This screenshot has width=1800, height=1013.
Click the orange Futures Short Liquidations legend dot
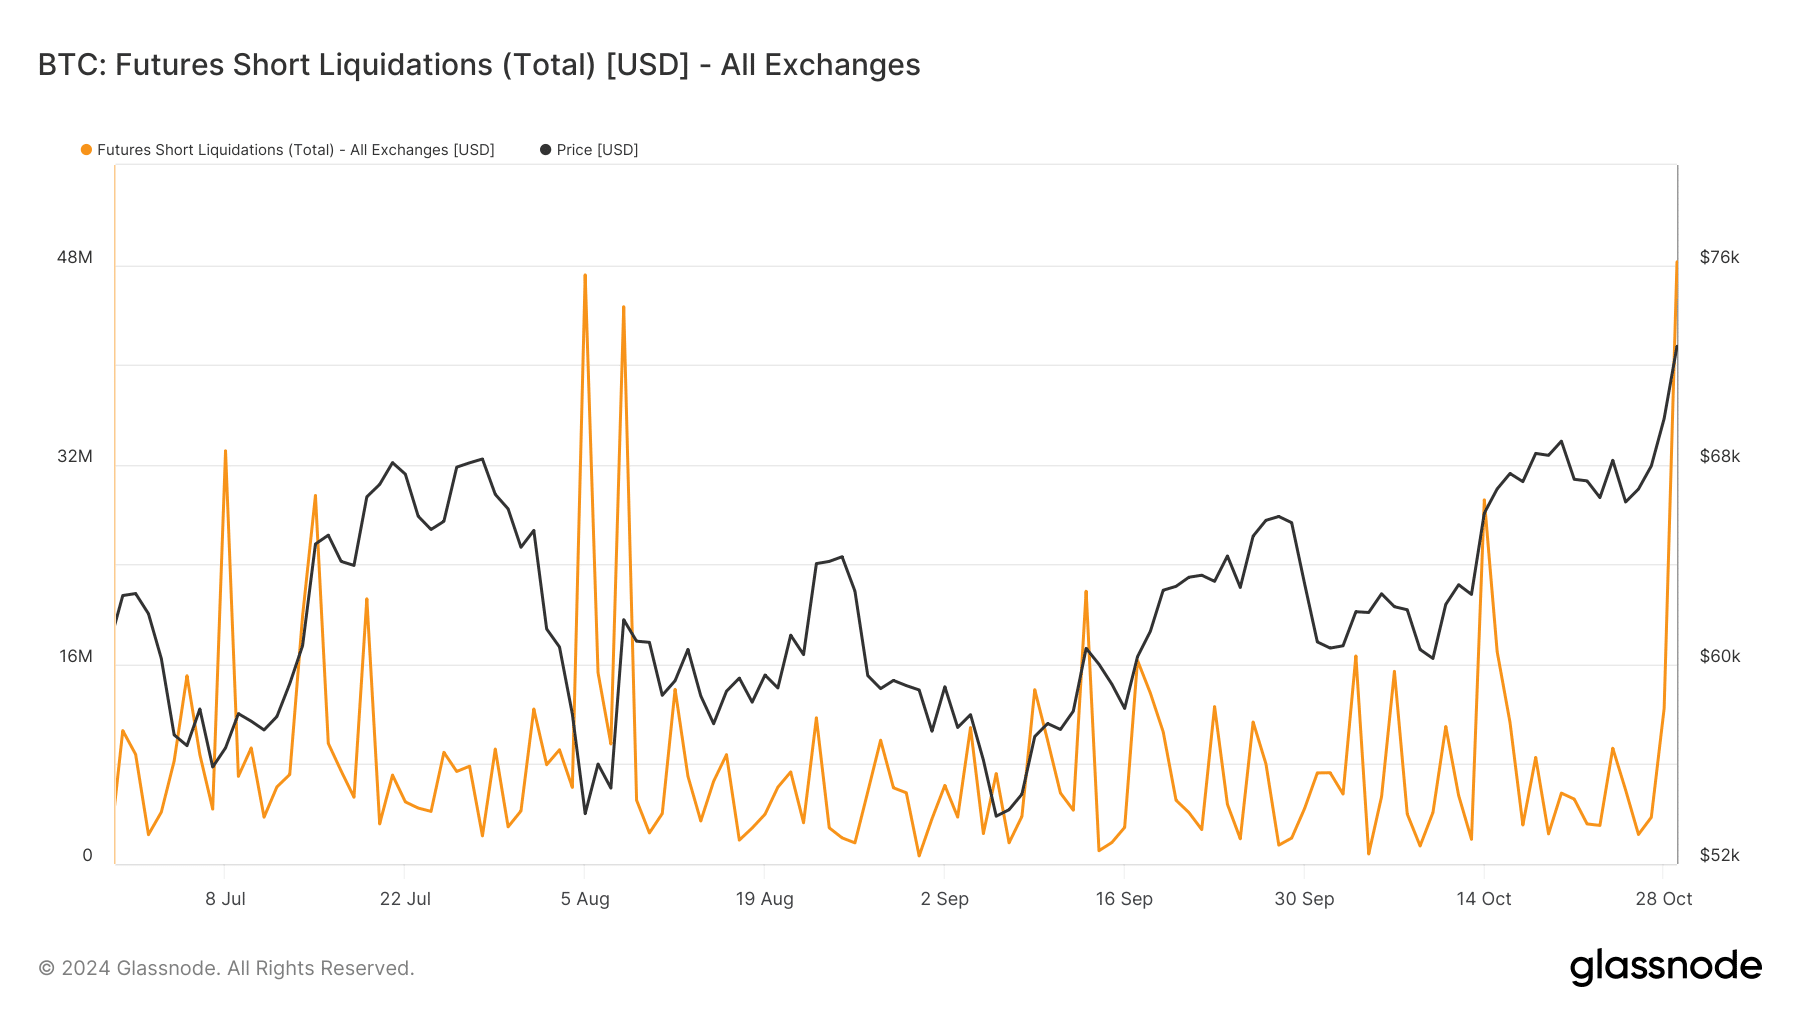coord(87,150)
